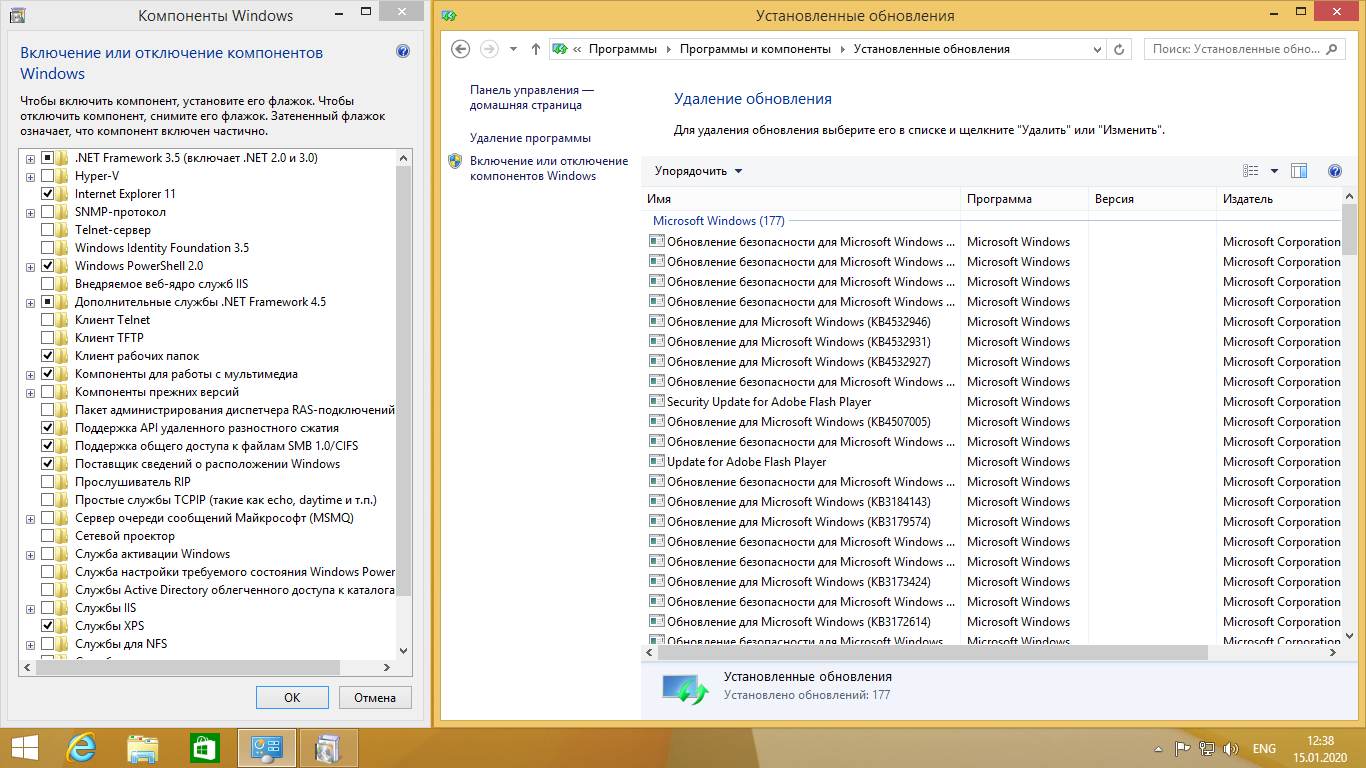
Task: Click icon of Security Update for Adobe Flash Player
Action: 657,401
